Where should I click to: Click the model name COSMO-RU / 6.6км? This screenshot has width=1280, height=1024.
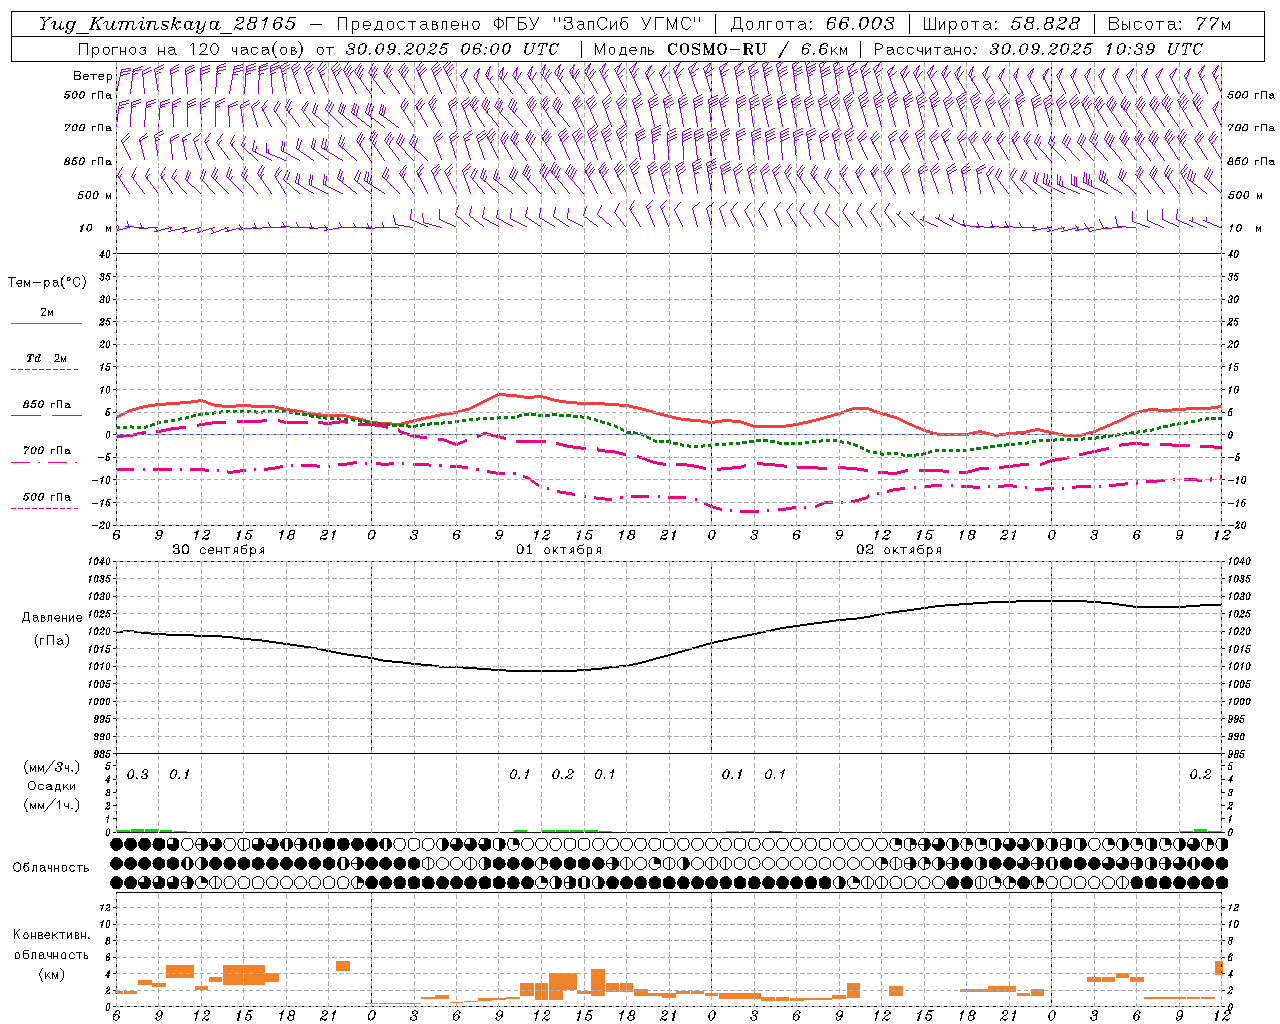(x=757, y=49)
